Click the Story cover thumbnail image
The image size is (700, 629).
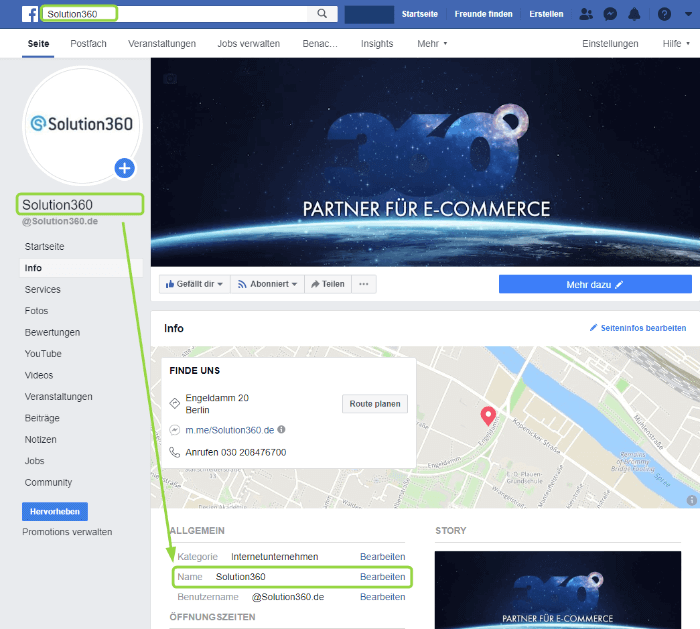(558, 590)
